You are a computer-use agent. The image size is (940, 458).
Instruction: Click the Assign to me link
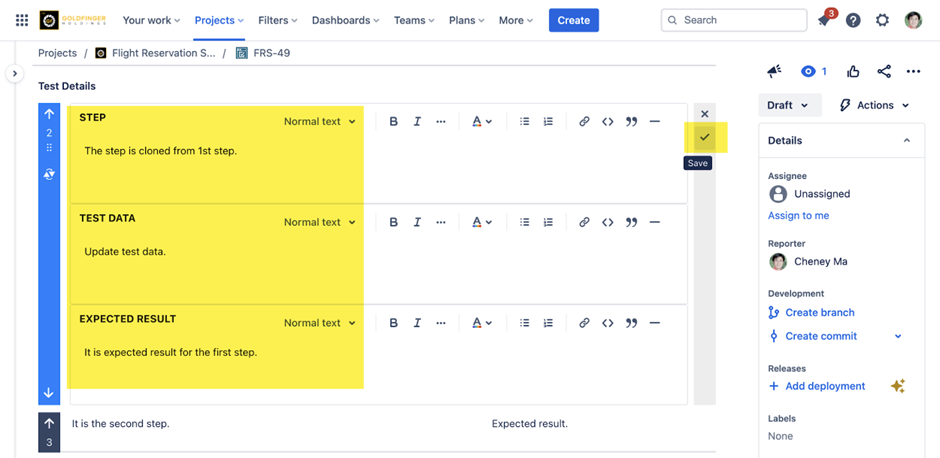coord(798,215)
